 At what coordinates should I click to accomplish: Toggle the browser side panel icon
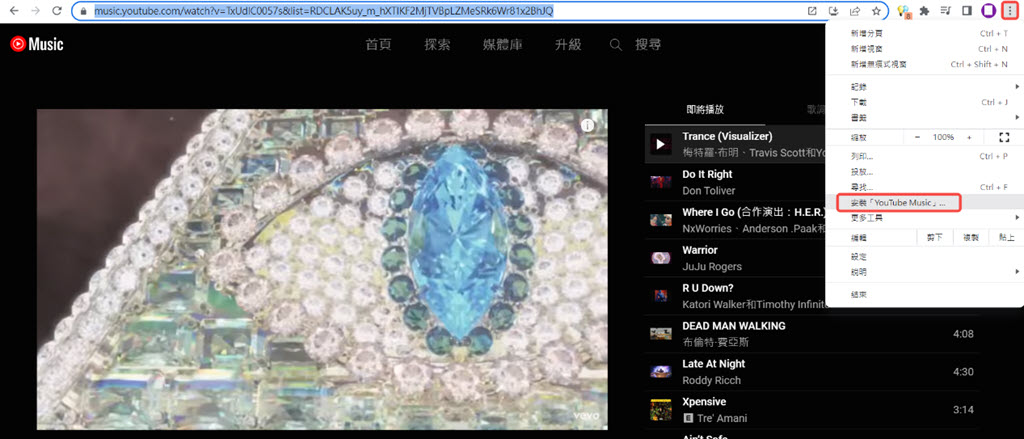968,11
